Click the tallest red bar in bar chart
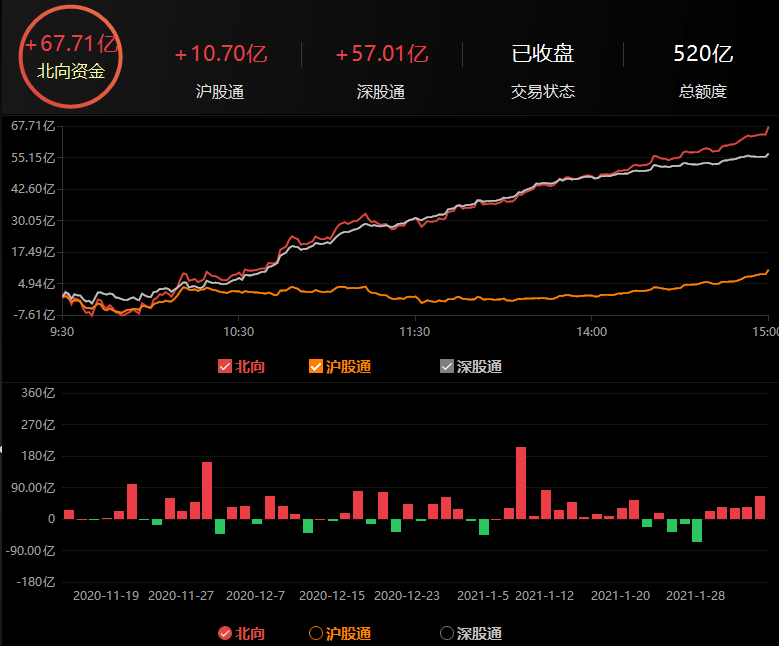 [x=521, y=483]
